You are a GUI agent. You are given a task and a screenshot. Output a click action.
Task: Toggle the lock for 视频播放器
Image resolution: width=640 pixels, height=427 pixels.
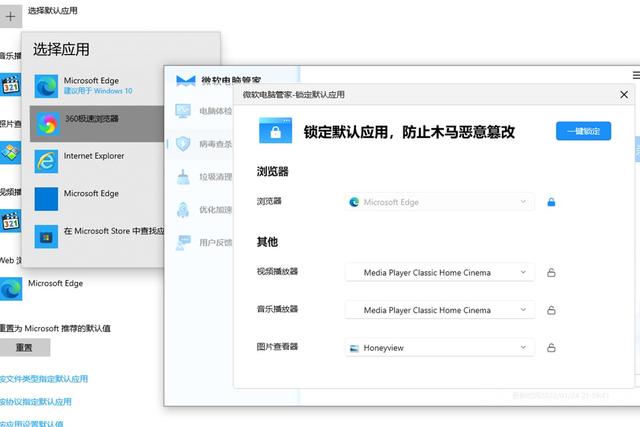click(x=551, y=273)
